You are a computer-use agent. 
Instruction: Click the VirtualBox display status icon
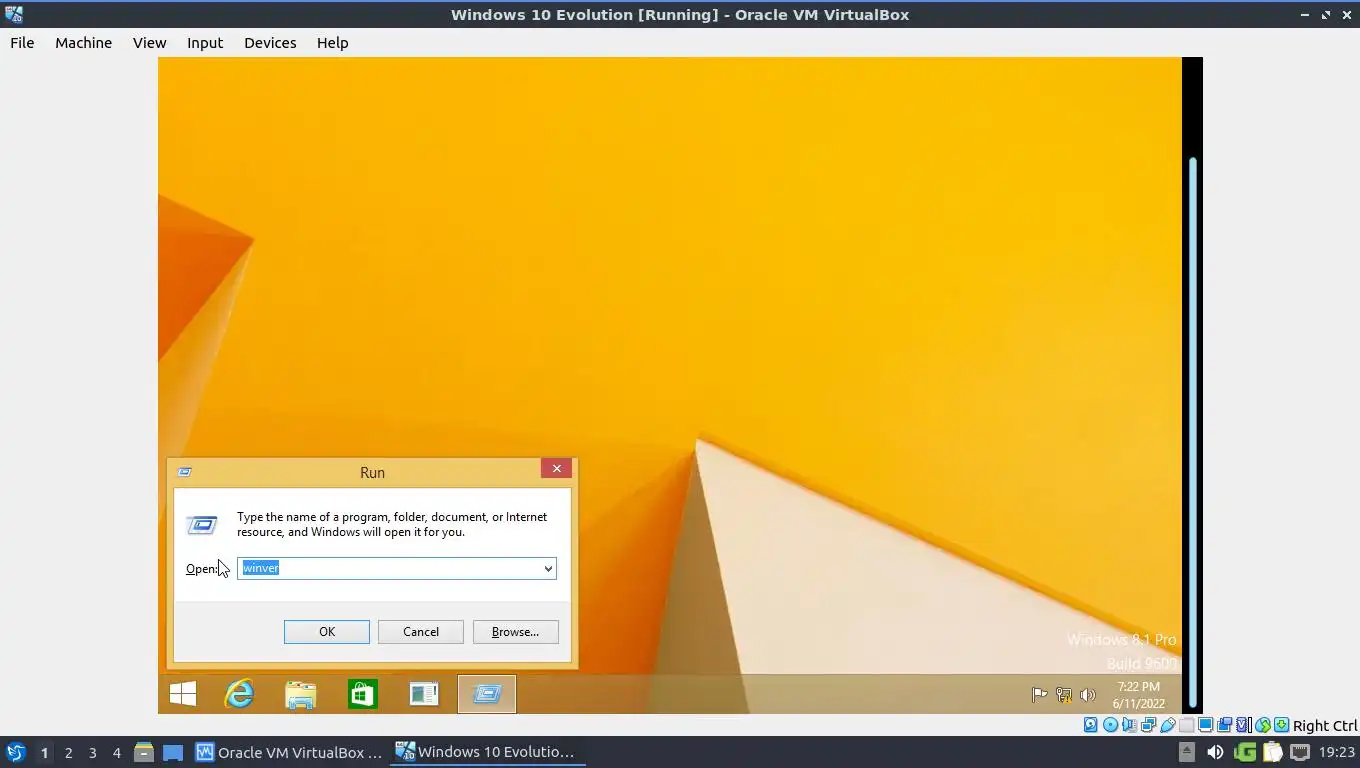[x=1205, y=725]
